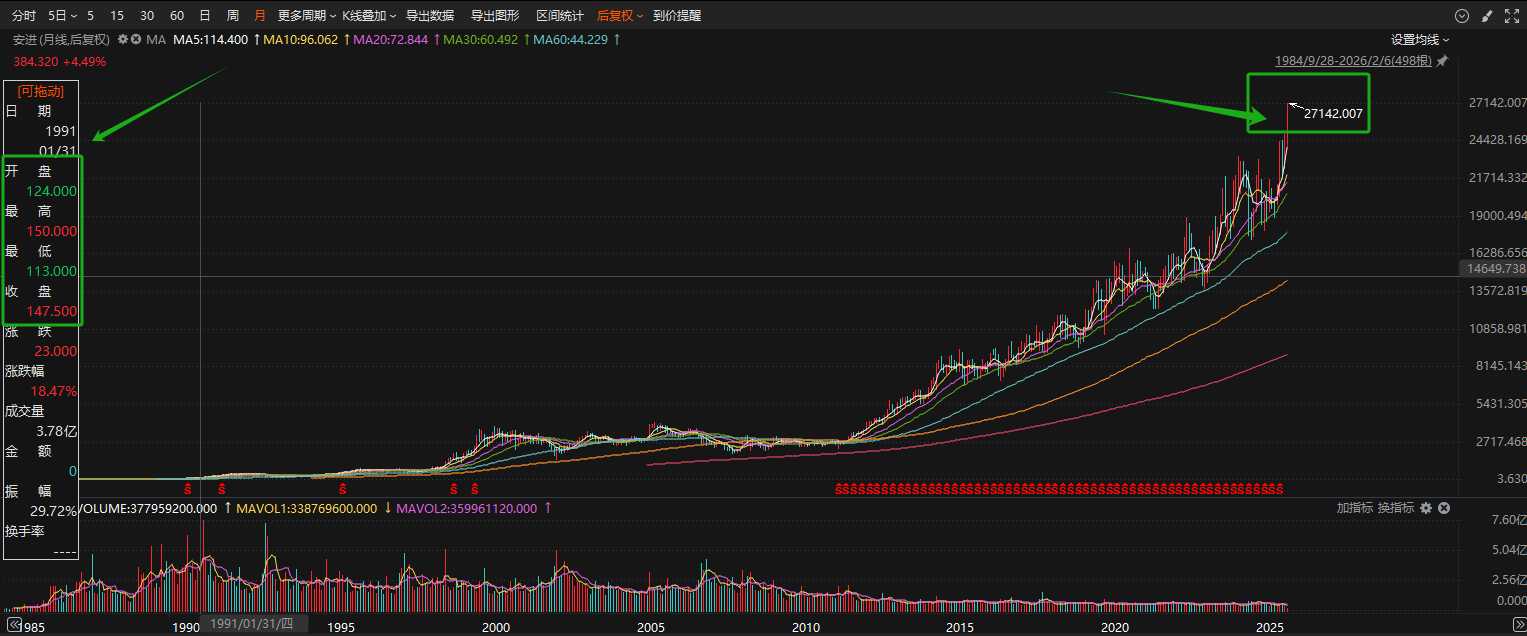Click the 150.000 high price value
The image size is (1527, 636).
52,231
